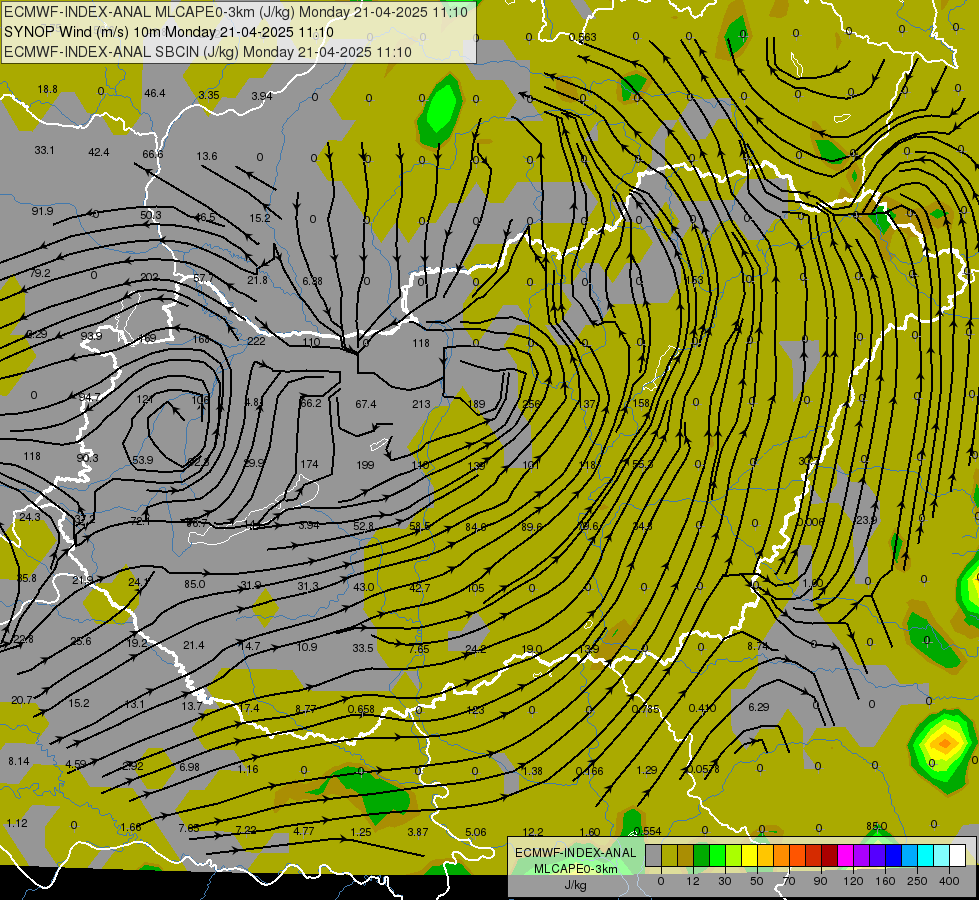Click the grid value 8.74
Viewport: 979px width, 900px height.
(757, 646)
